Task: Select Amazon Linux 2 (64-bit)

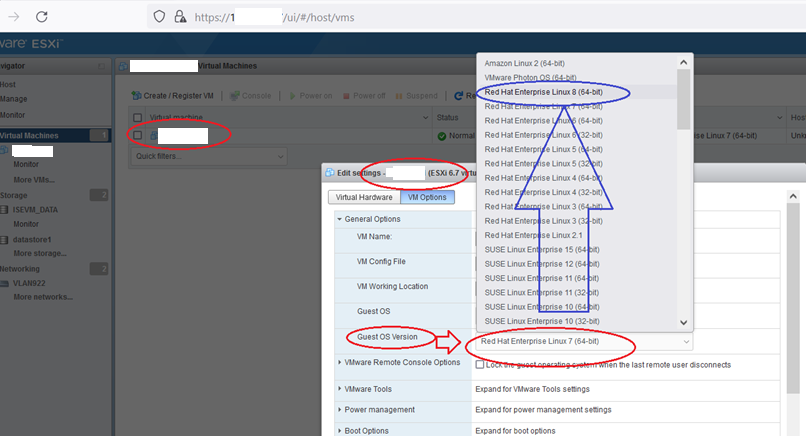Action: (524, 63)
